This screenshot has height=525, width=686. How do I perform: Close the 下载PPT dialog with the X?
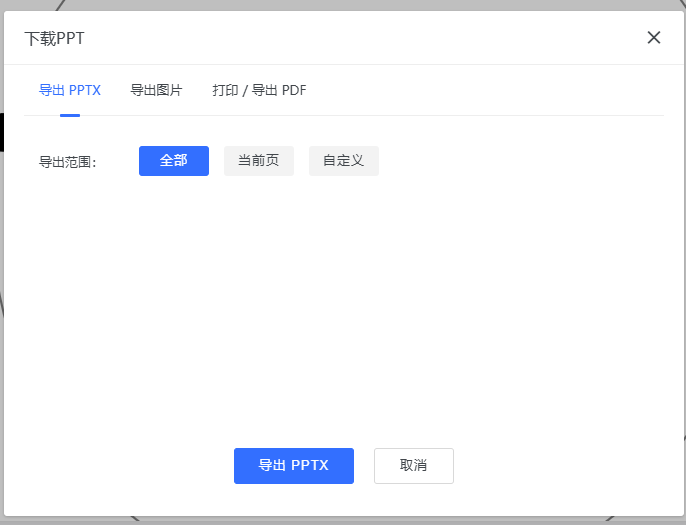click(x=654, y=38)
